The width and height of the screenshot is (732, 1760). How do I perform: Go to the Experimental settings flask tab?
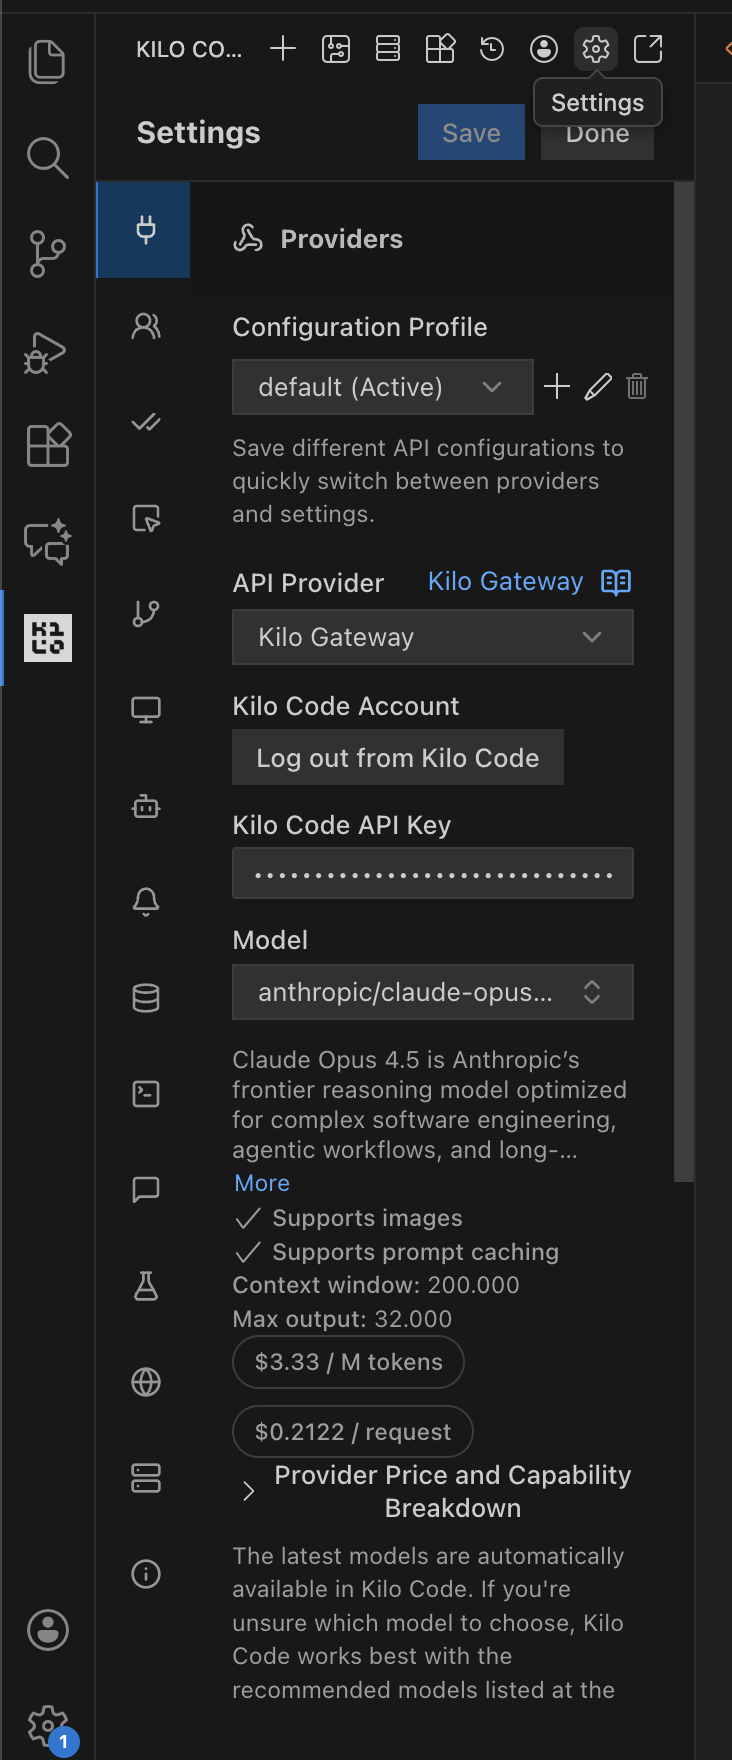point(146,1286)
